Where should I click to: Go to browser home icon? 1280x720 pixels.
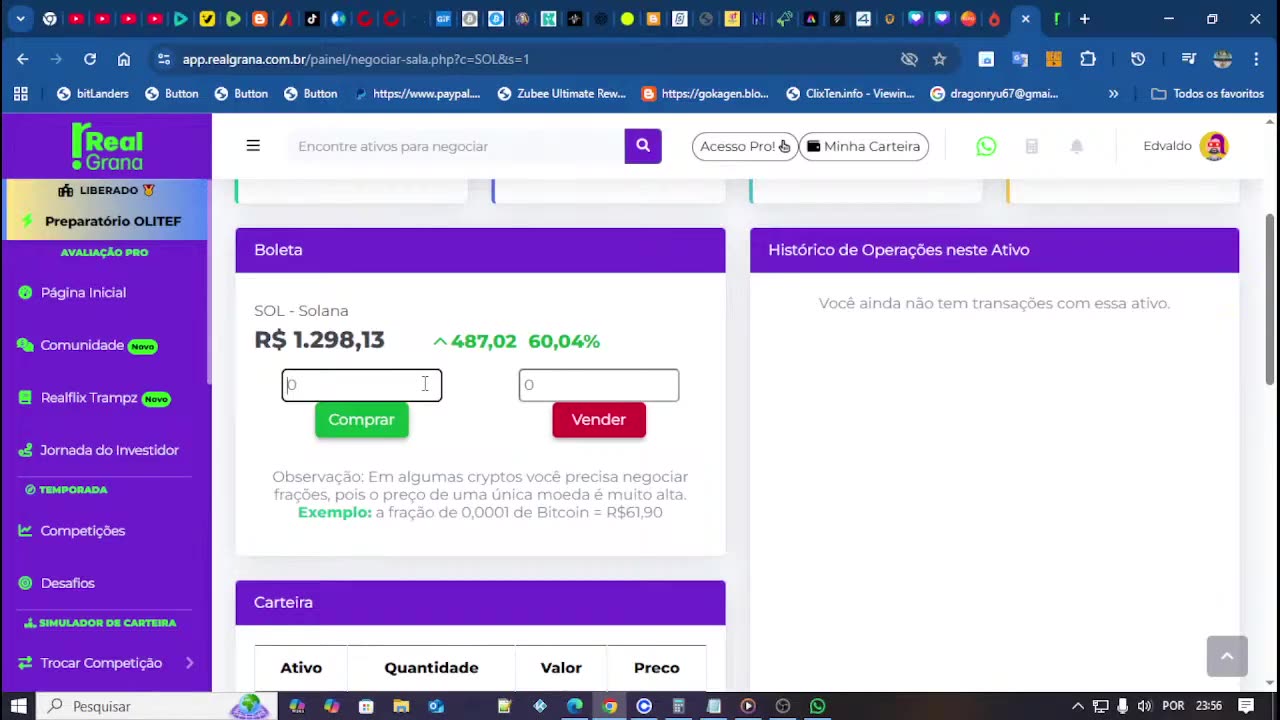124,59
